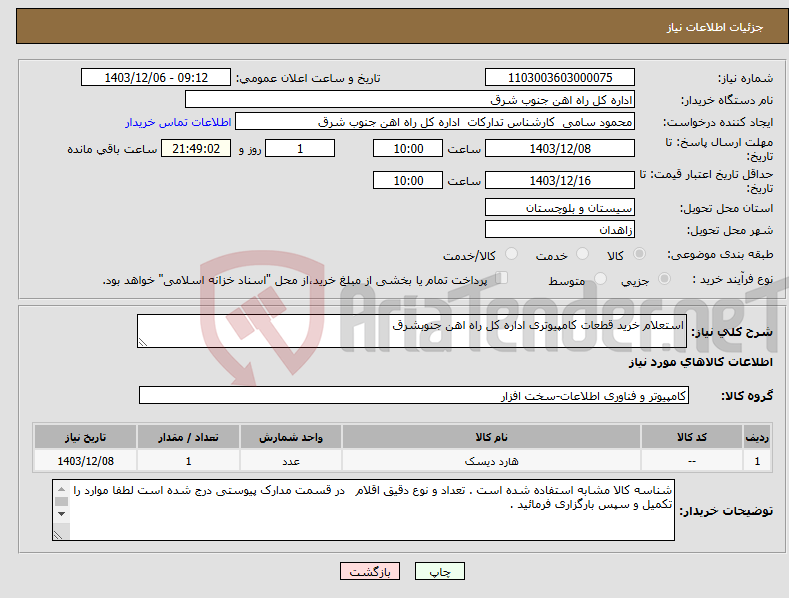Click scroll down arrow in buyer notes

[x=61, y=514]
